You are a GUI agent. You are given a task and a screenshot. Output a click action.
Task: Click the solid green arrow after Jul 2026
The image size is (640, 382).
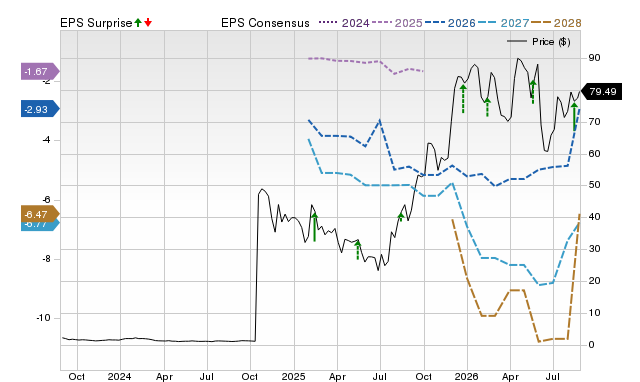tap(574, 116)
